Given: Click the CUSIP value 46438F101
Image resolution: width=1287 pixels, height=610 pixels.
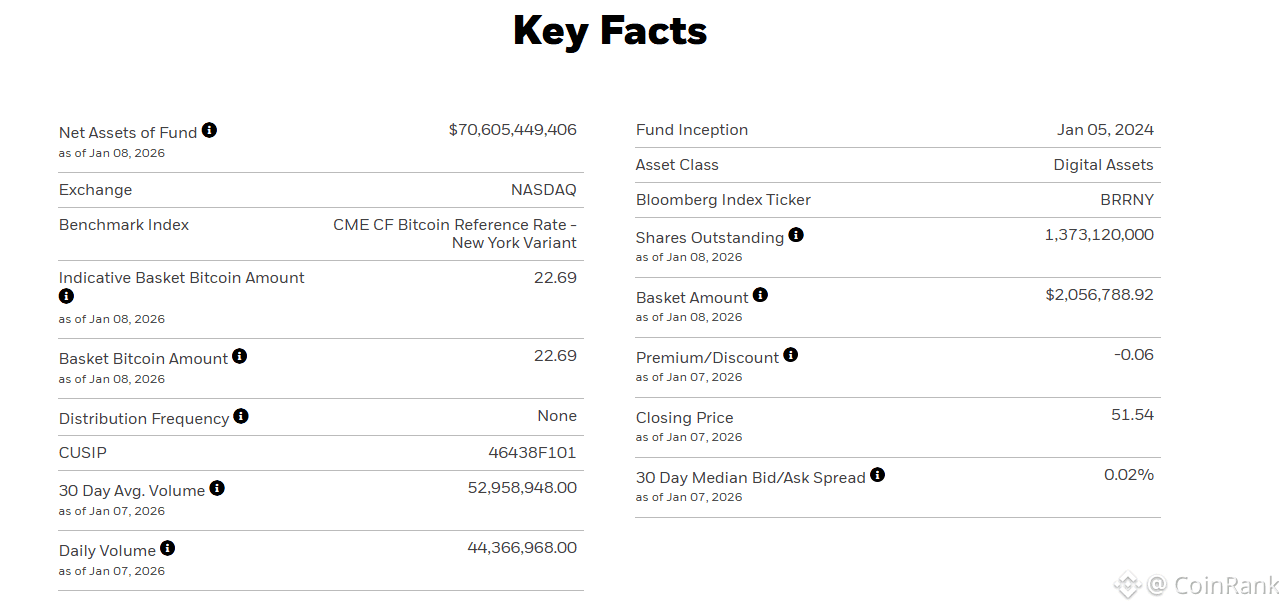Looking at the screenshot, I should [532, 453].
